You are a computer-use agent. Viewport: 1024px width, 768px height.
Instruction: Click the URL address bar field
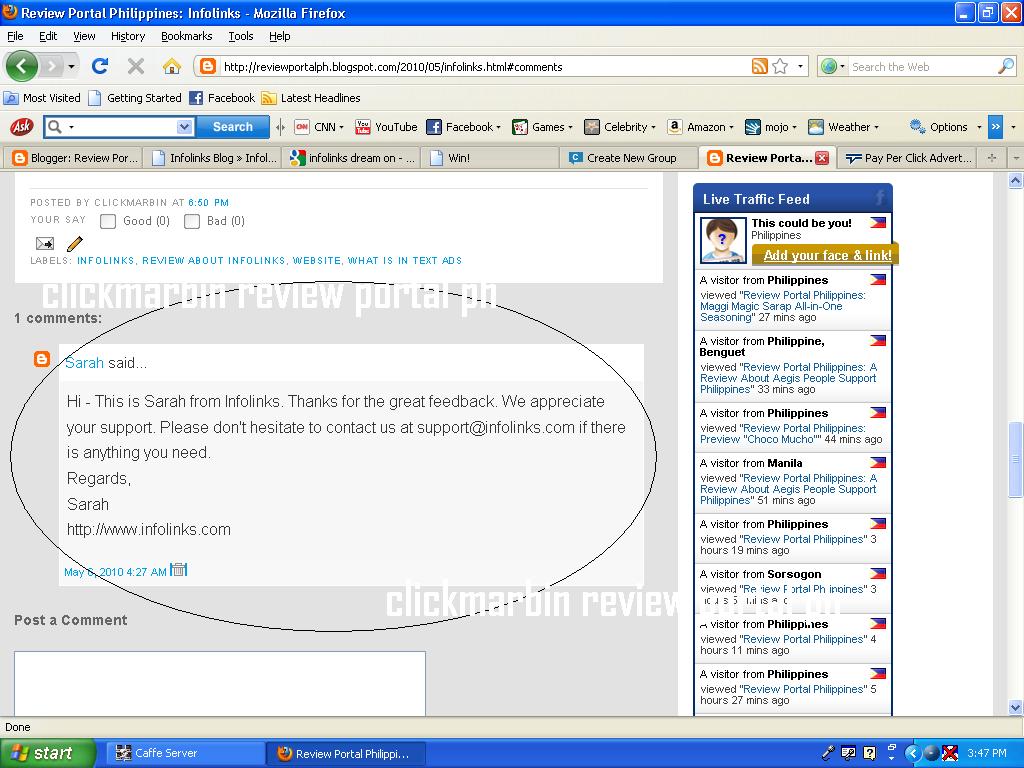pos(483,67)
